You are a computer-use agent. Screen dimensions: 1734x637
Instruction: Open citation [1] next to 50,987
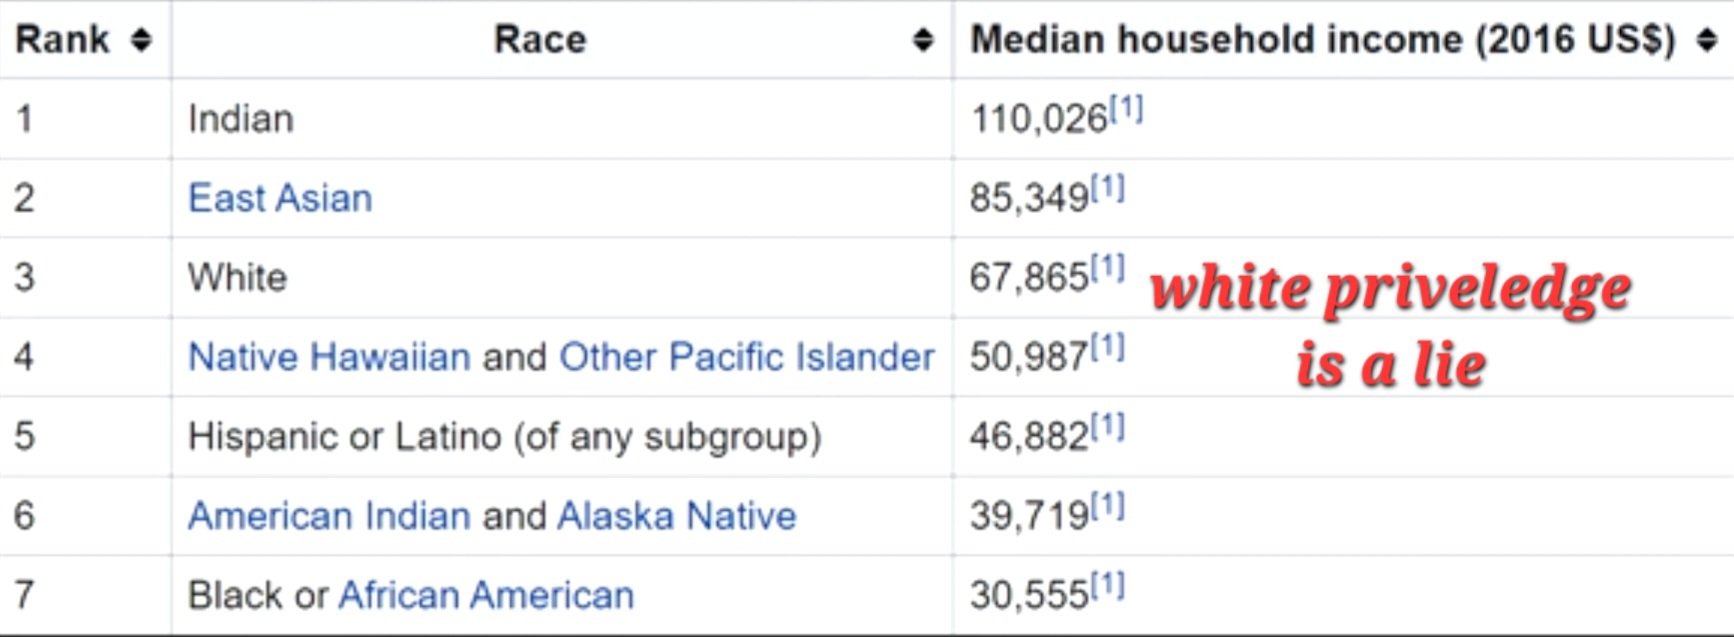pyautogui.click(x=1108, y=346)
